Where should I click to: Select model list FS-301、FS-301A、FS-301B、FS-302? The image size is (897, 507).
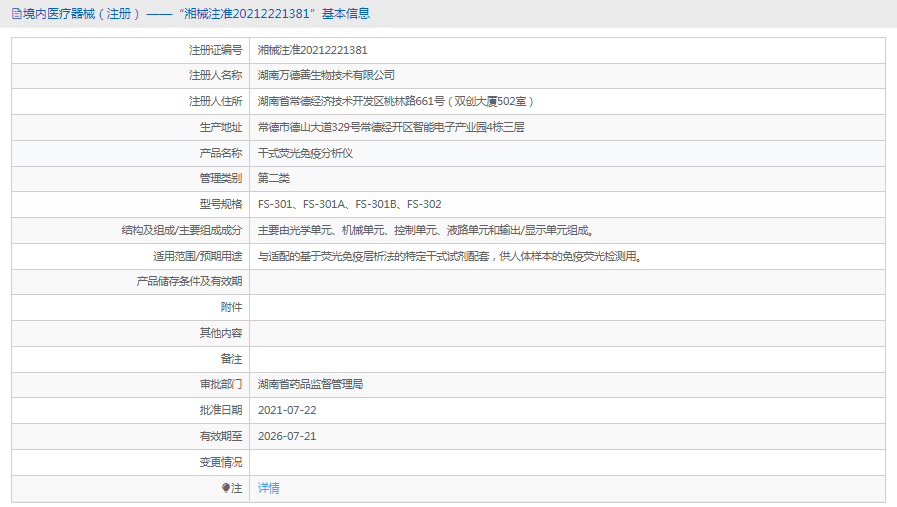pyautogui.click(x=350, y=204)
